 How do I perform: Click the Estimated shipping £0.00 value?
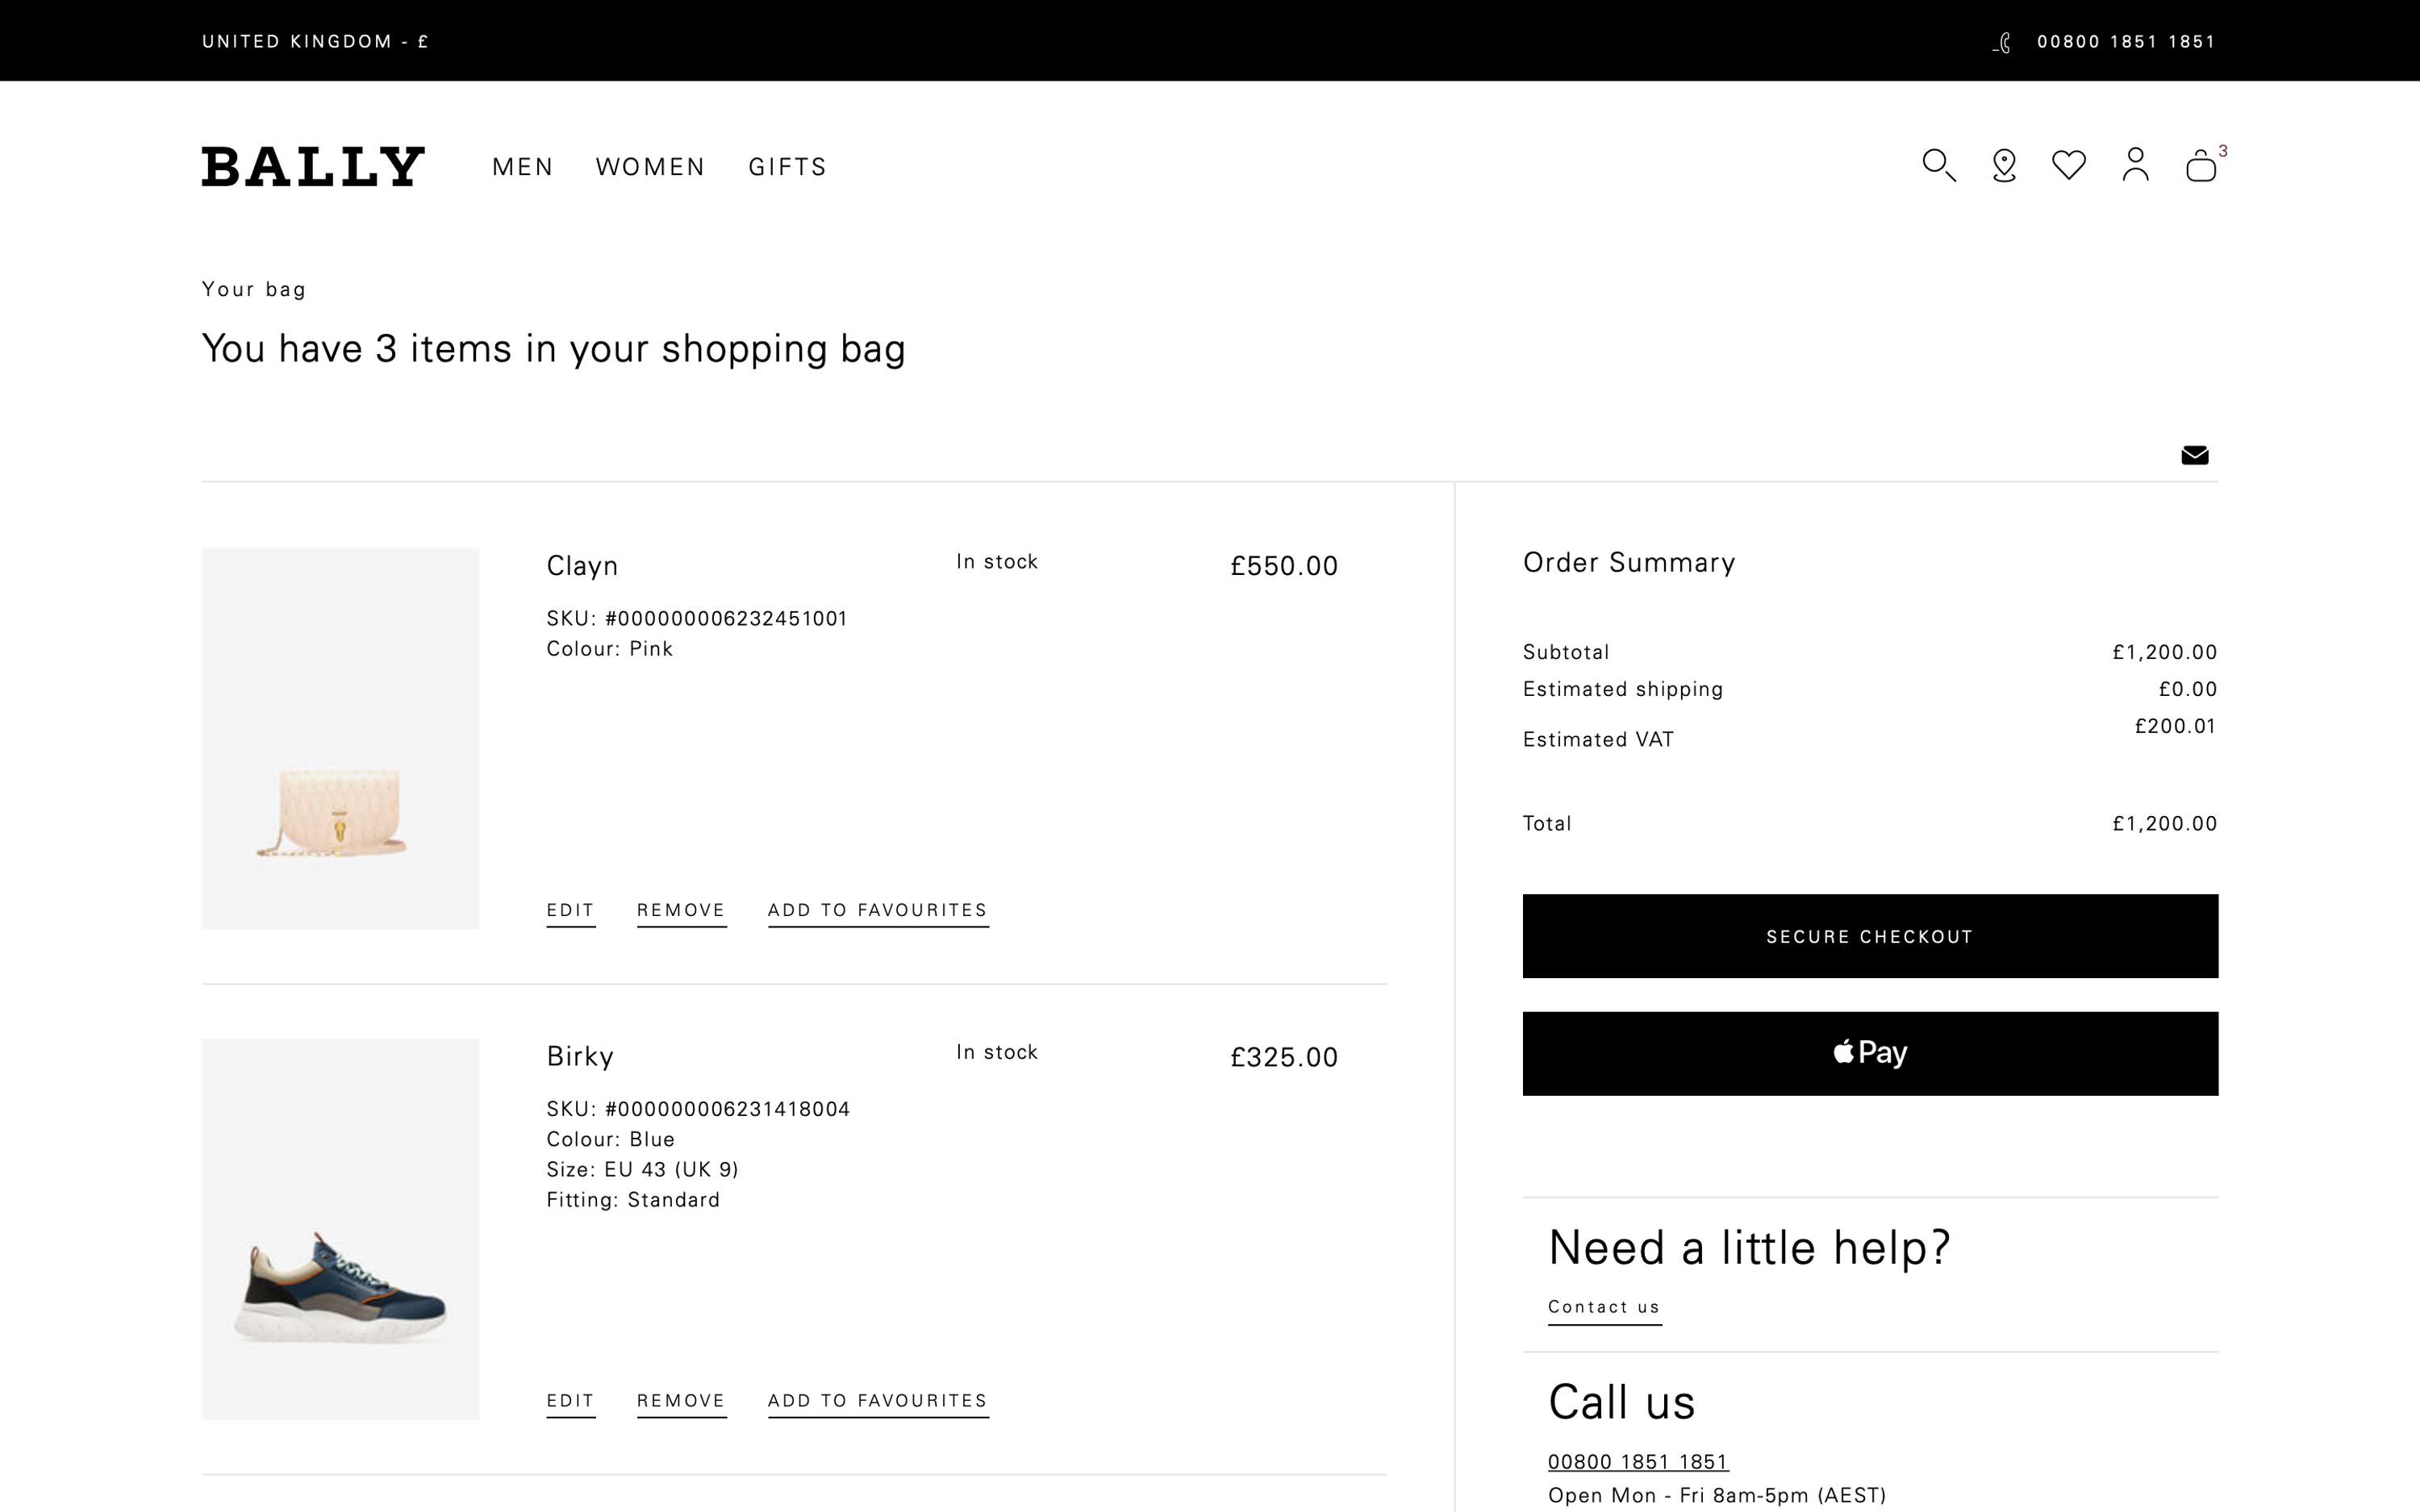2187,689
